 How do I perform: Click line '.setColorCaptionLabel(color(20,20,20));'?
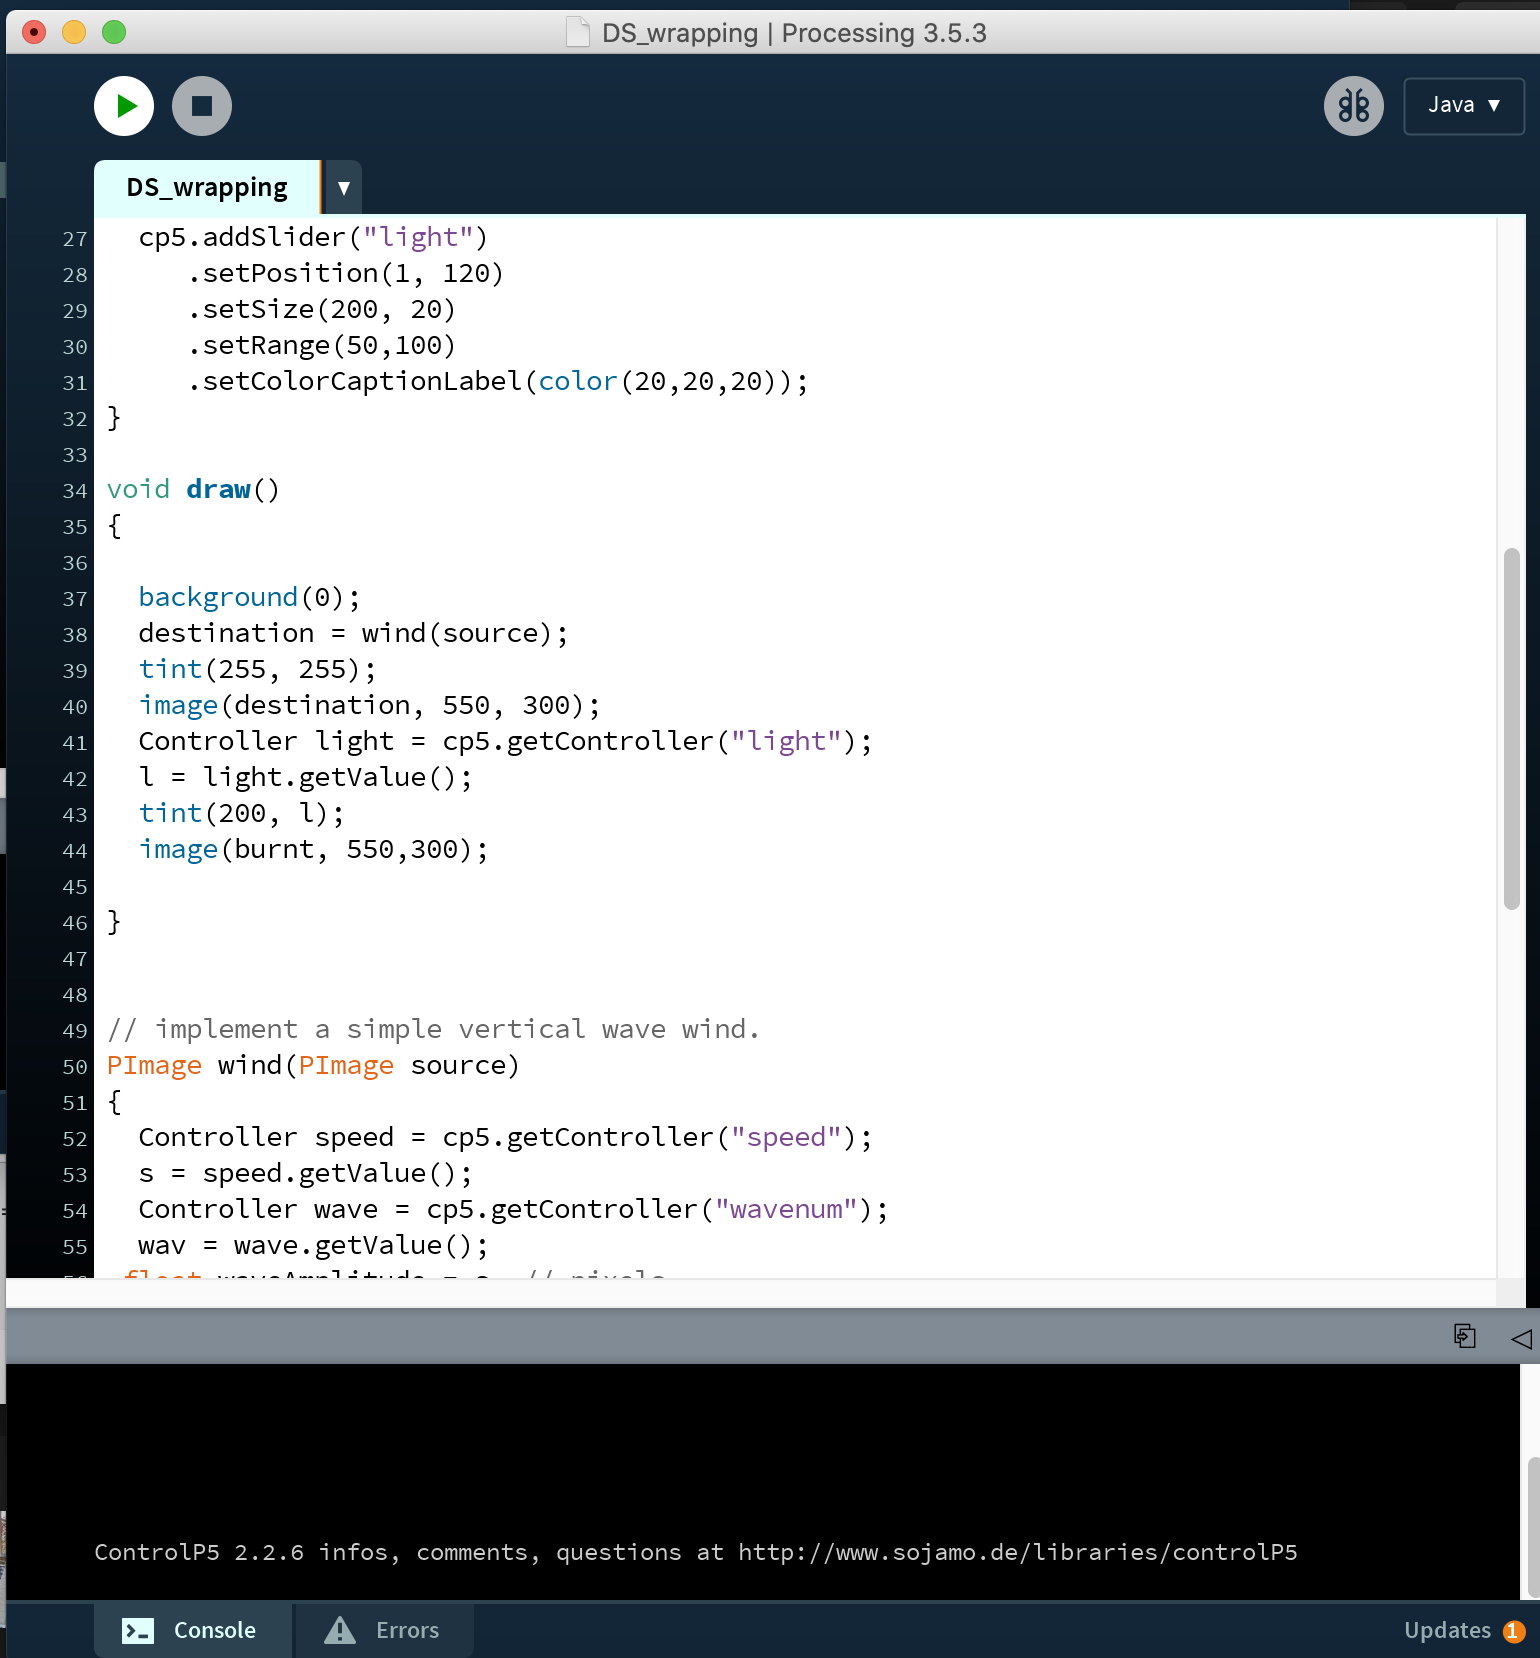coord(498,382)
